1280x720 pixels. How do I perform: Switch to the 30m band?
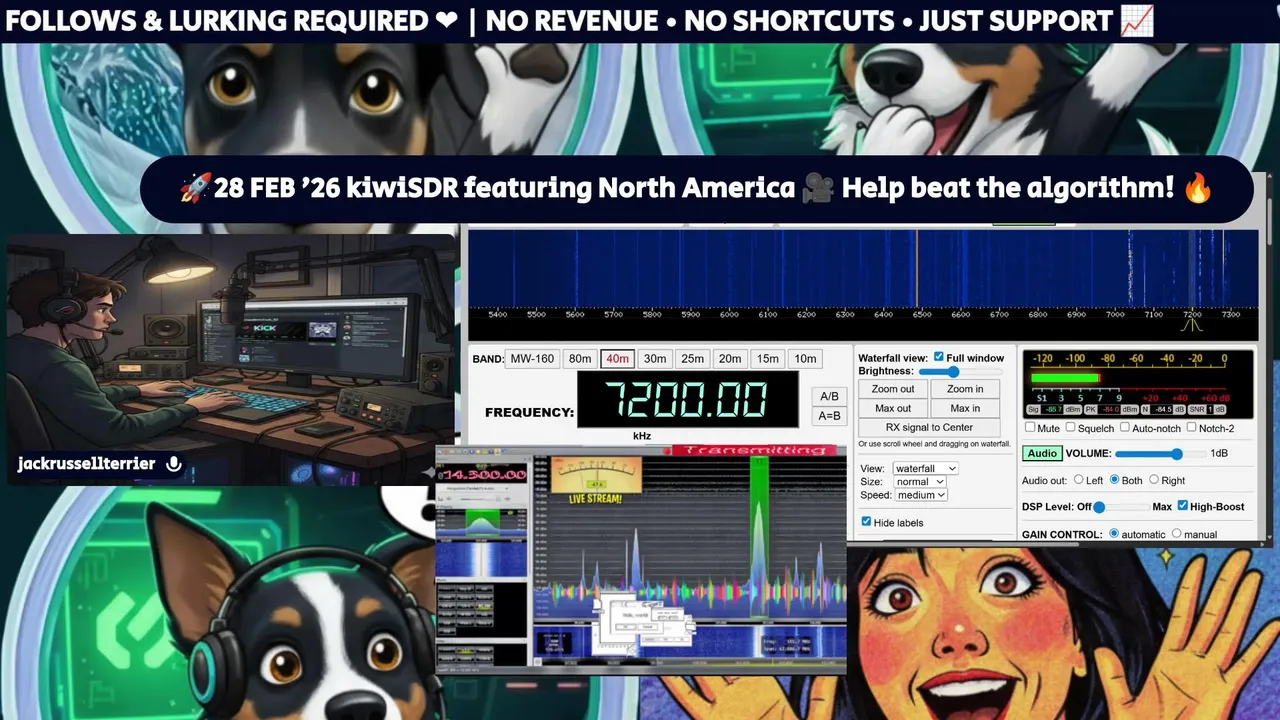coord(655,358)
